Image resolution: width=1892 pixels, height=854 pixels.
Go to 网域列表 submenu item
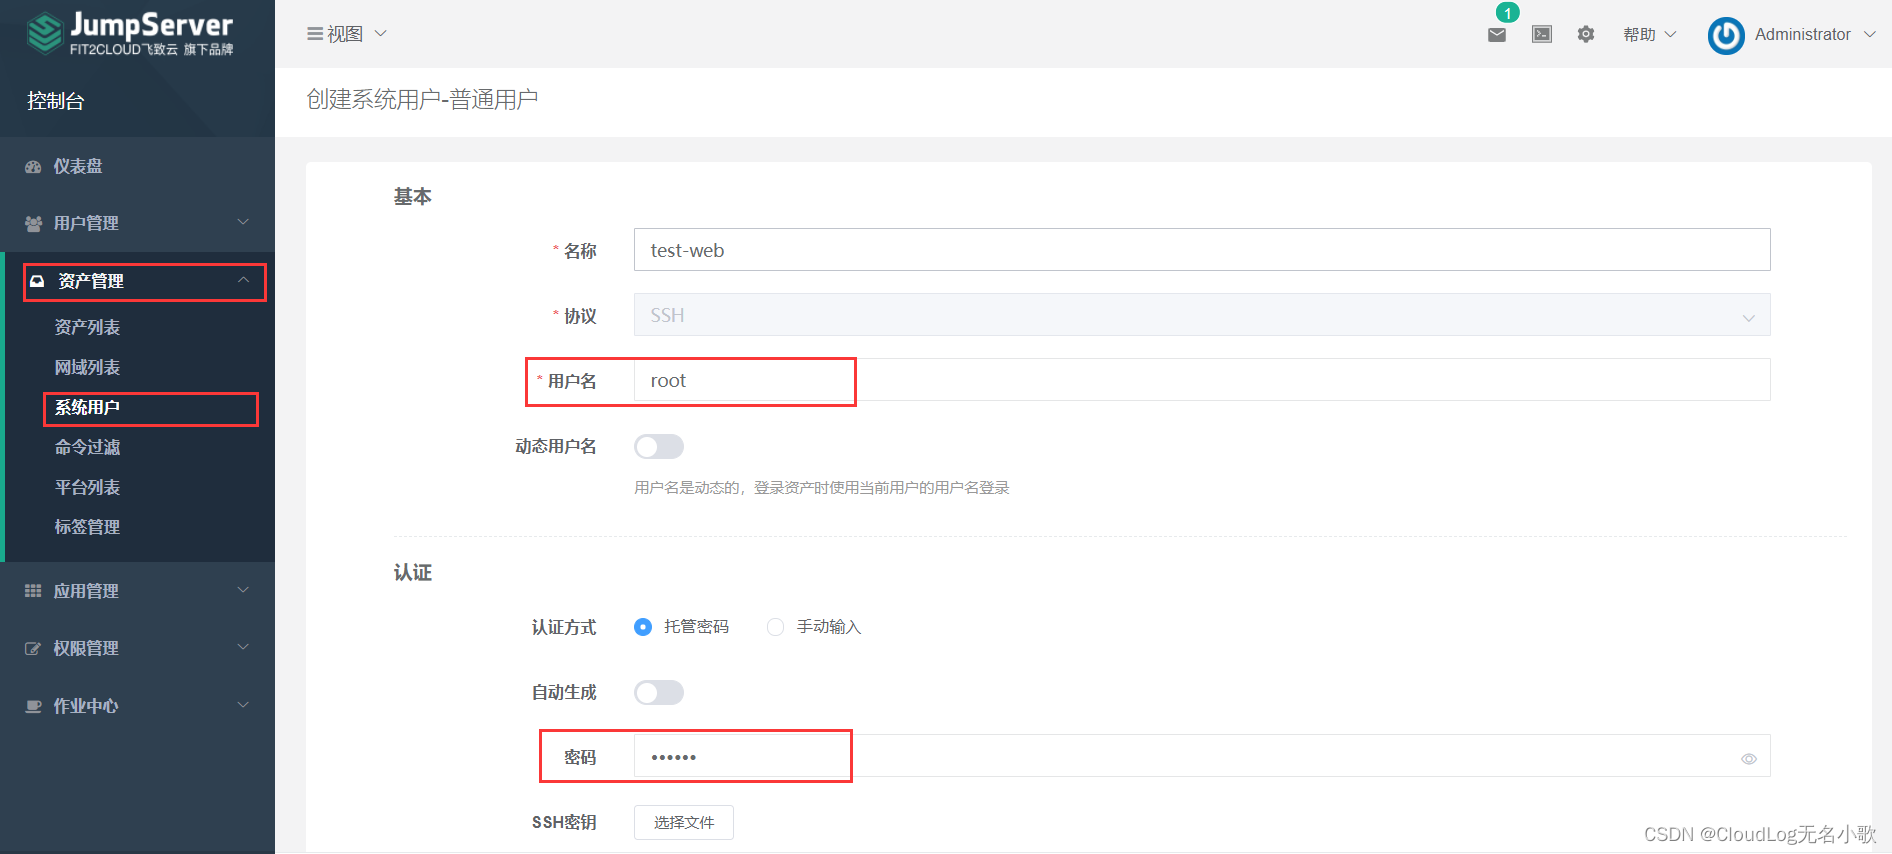[87, 368]
